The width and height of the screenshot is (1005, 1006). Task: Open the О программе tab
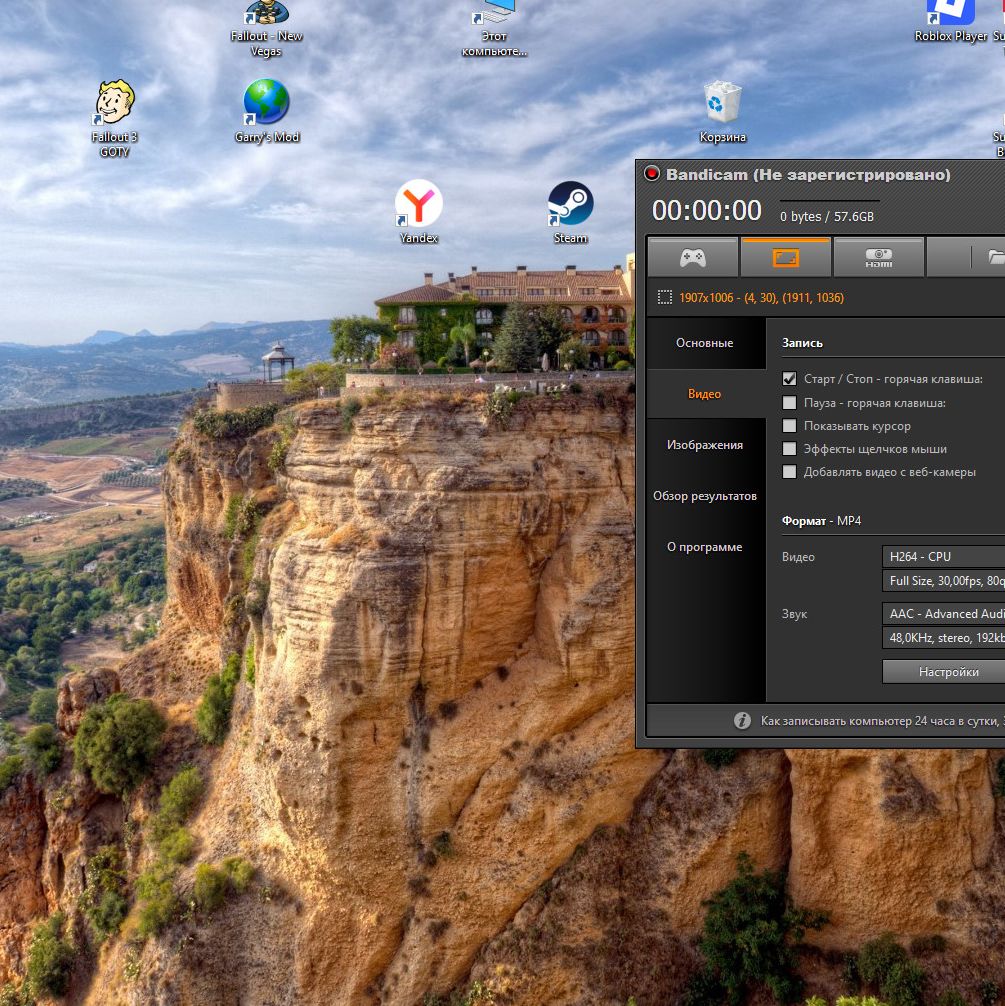click(705, 547)
